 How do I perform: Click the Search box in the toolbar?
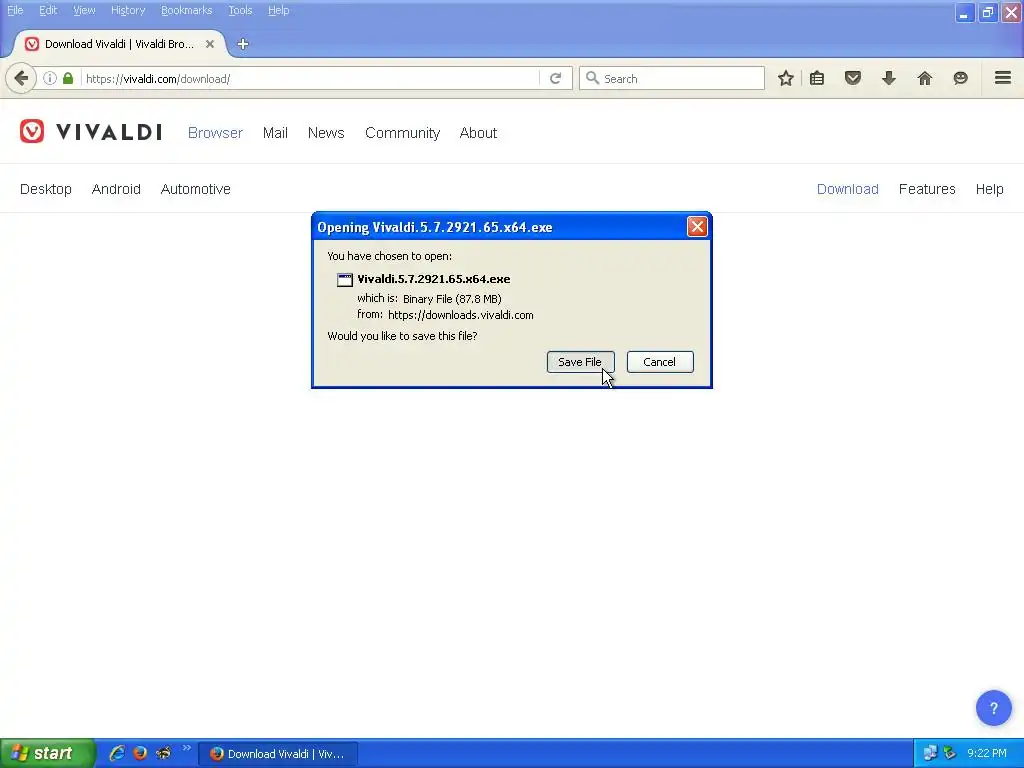click(671, 78)
